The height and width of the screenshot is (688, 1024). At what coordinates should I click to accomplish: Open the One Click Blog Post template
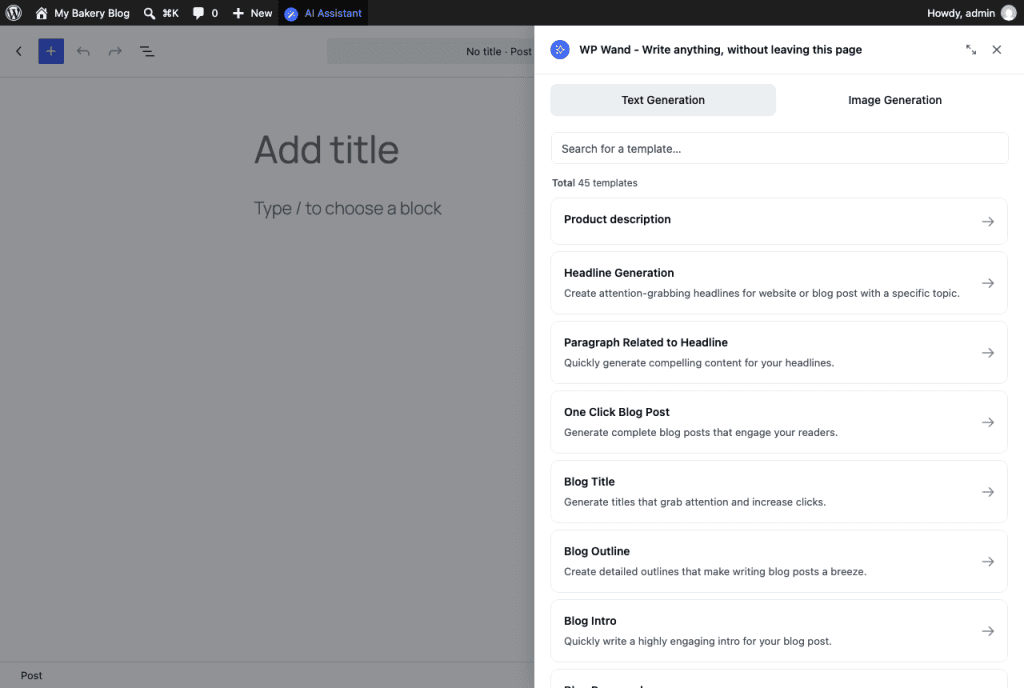pyautogui.click(x=778, y=422)
